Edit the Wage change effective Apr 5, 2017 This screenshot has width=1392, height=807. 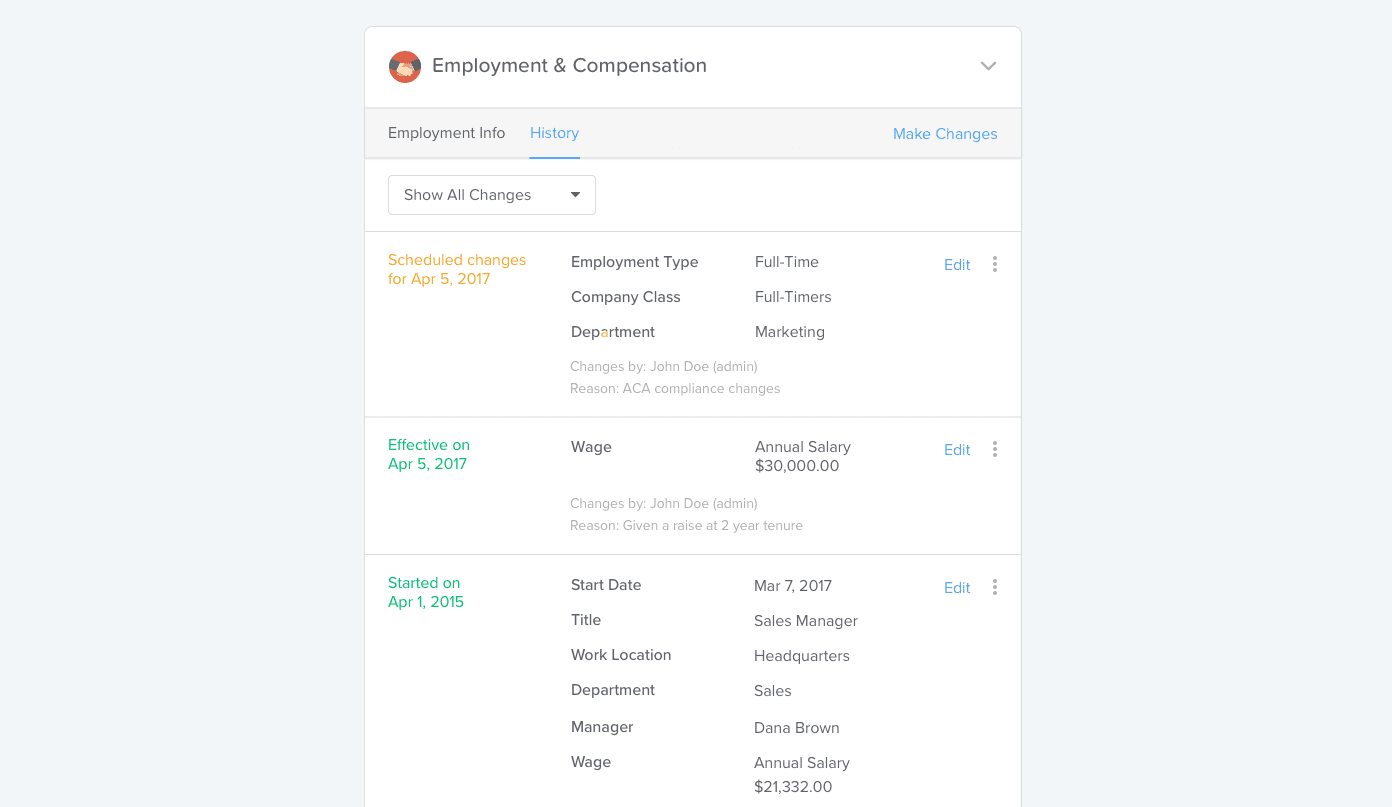tap(956, 450)
